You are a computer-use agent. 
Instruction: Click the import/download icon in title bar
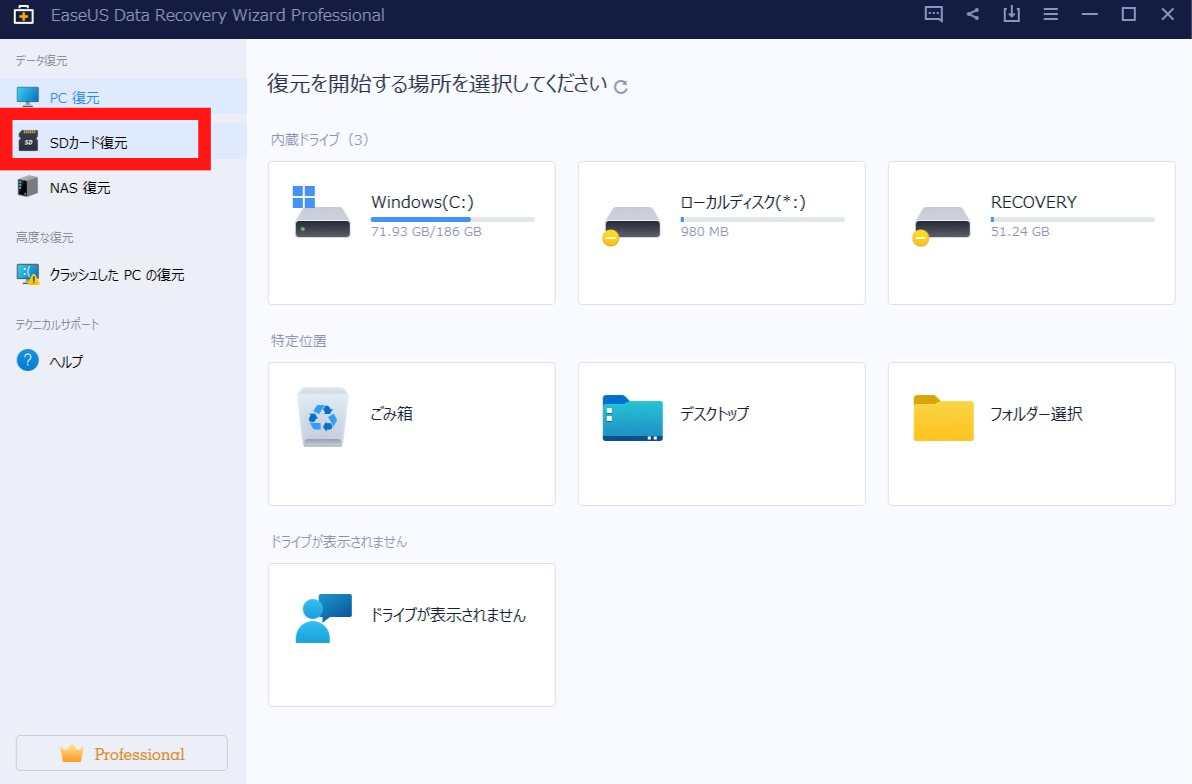pyautogui.click(x=1011, y=15)
